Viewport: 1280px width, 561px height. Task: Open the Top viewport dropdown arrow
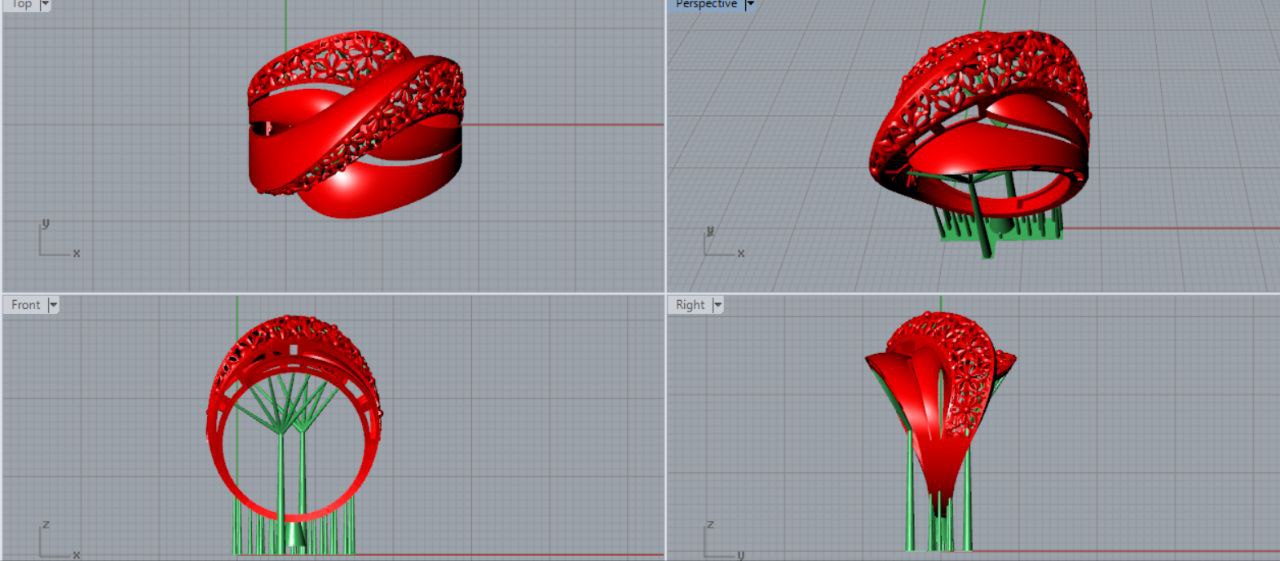(x=45, y=5)
